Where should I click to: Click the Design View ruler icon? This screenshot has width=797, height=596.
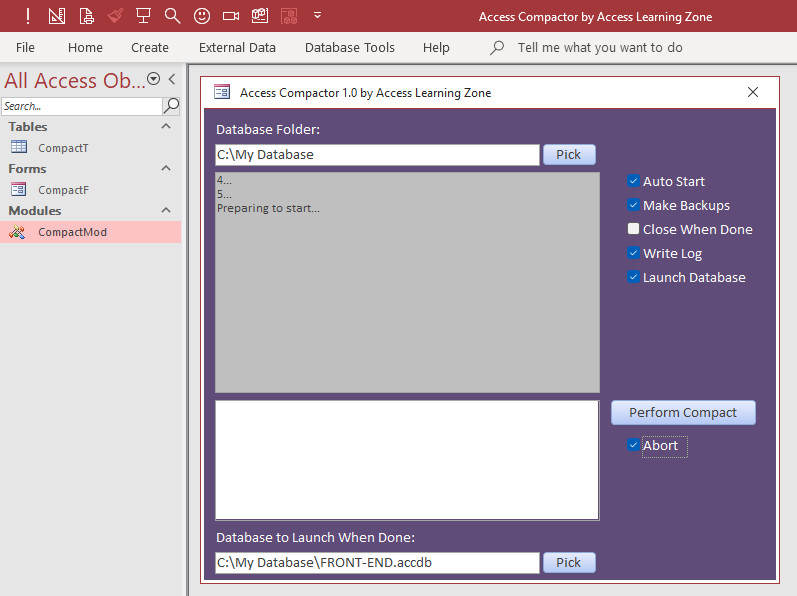click(x=56, y=16)
